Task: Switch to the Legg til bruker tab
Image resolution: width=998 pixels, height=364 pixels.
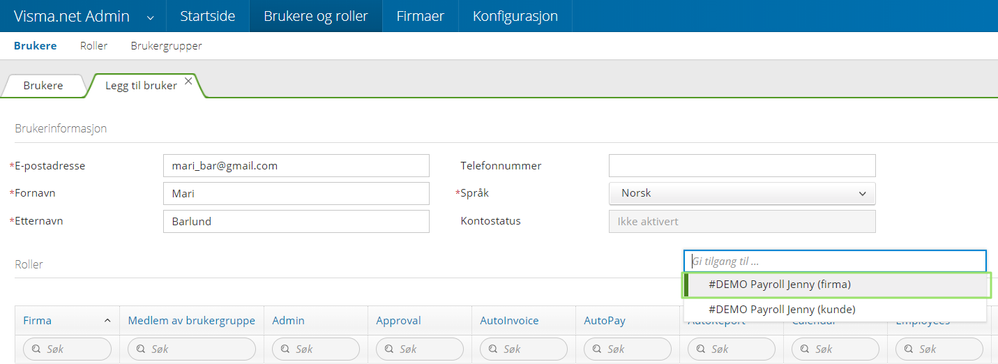Action: (x=141, y=85)
